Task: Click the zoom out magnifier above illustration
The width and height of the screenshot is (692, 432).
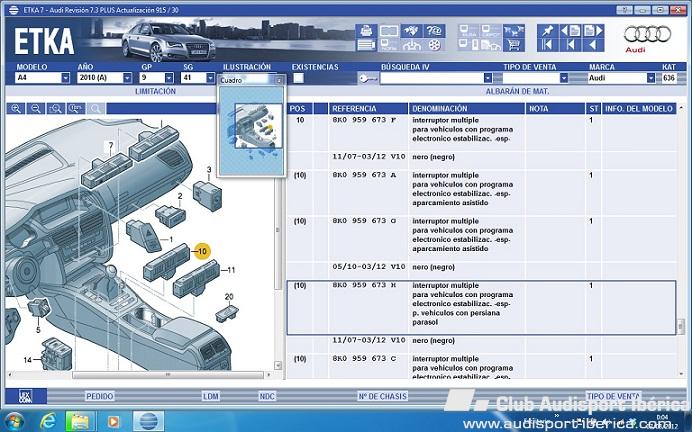Action: pyautogui.click(x=36, y=109)
